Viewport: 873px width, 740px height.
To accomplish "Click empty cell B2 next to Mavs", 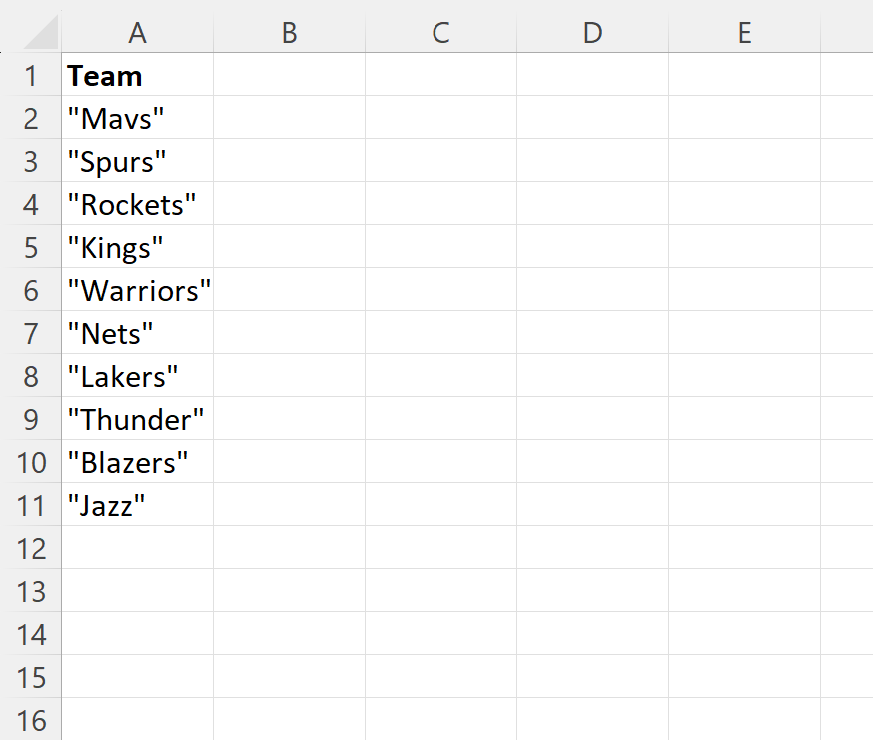I will pyautogui.click(x=290, y=118).
